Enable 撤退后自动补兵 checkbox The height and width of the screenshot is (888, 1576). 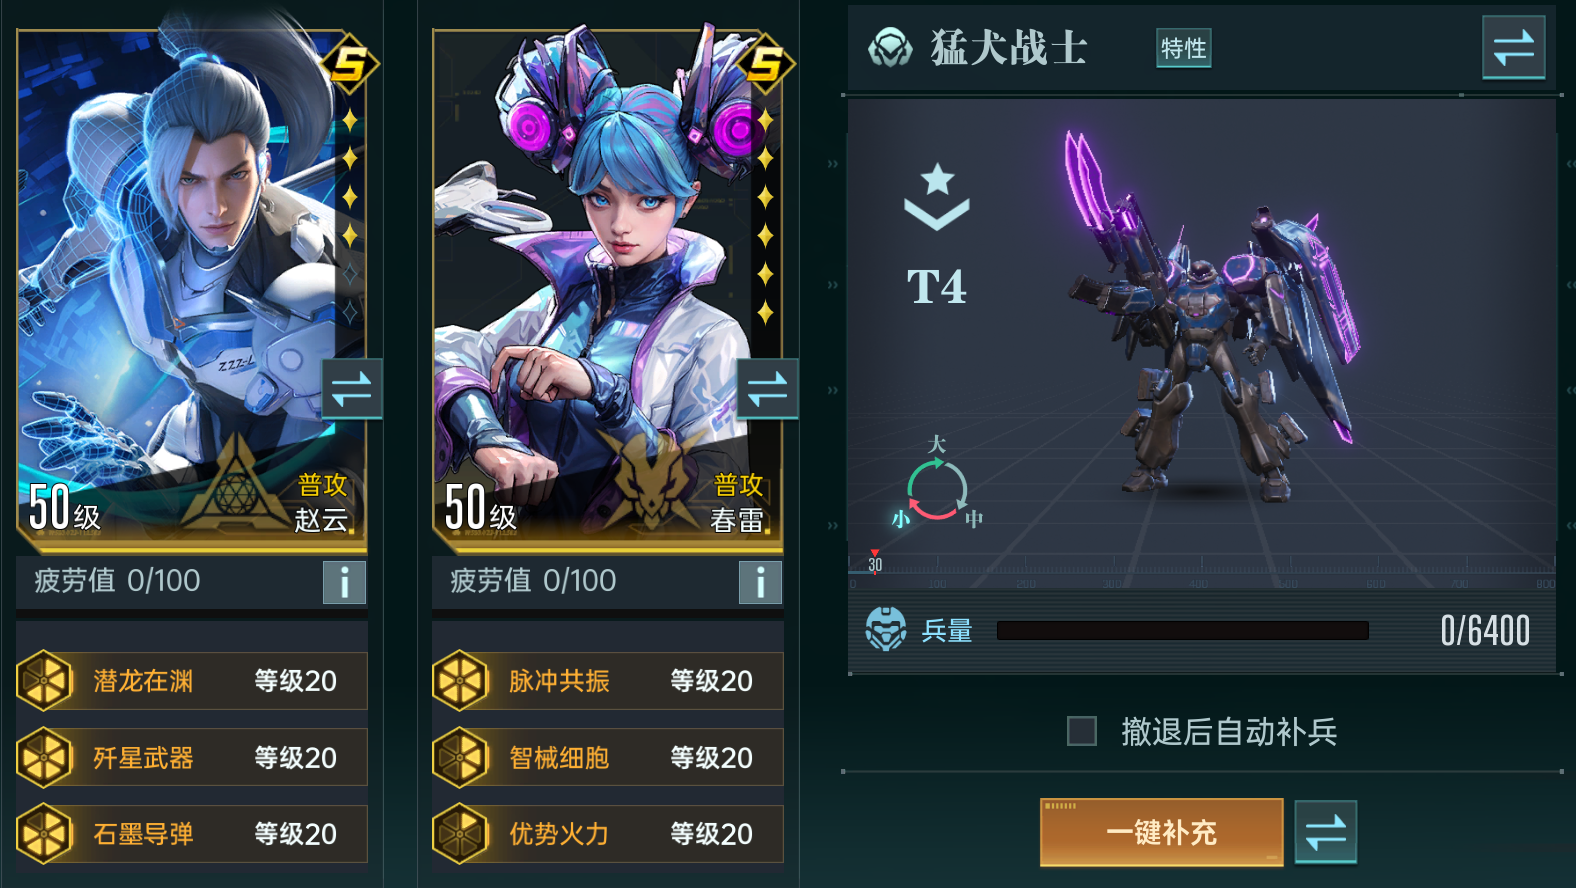1082,731
